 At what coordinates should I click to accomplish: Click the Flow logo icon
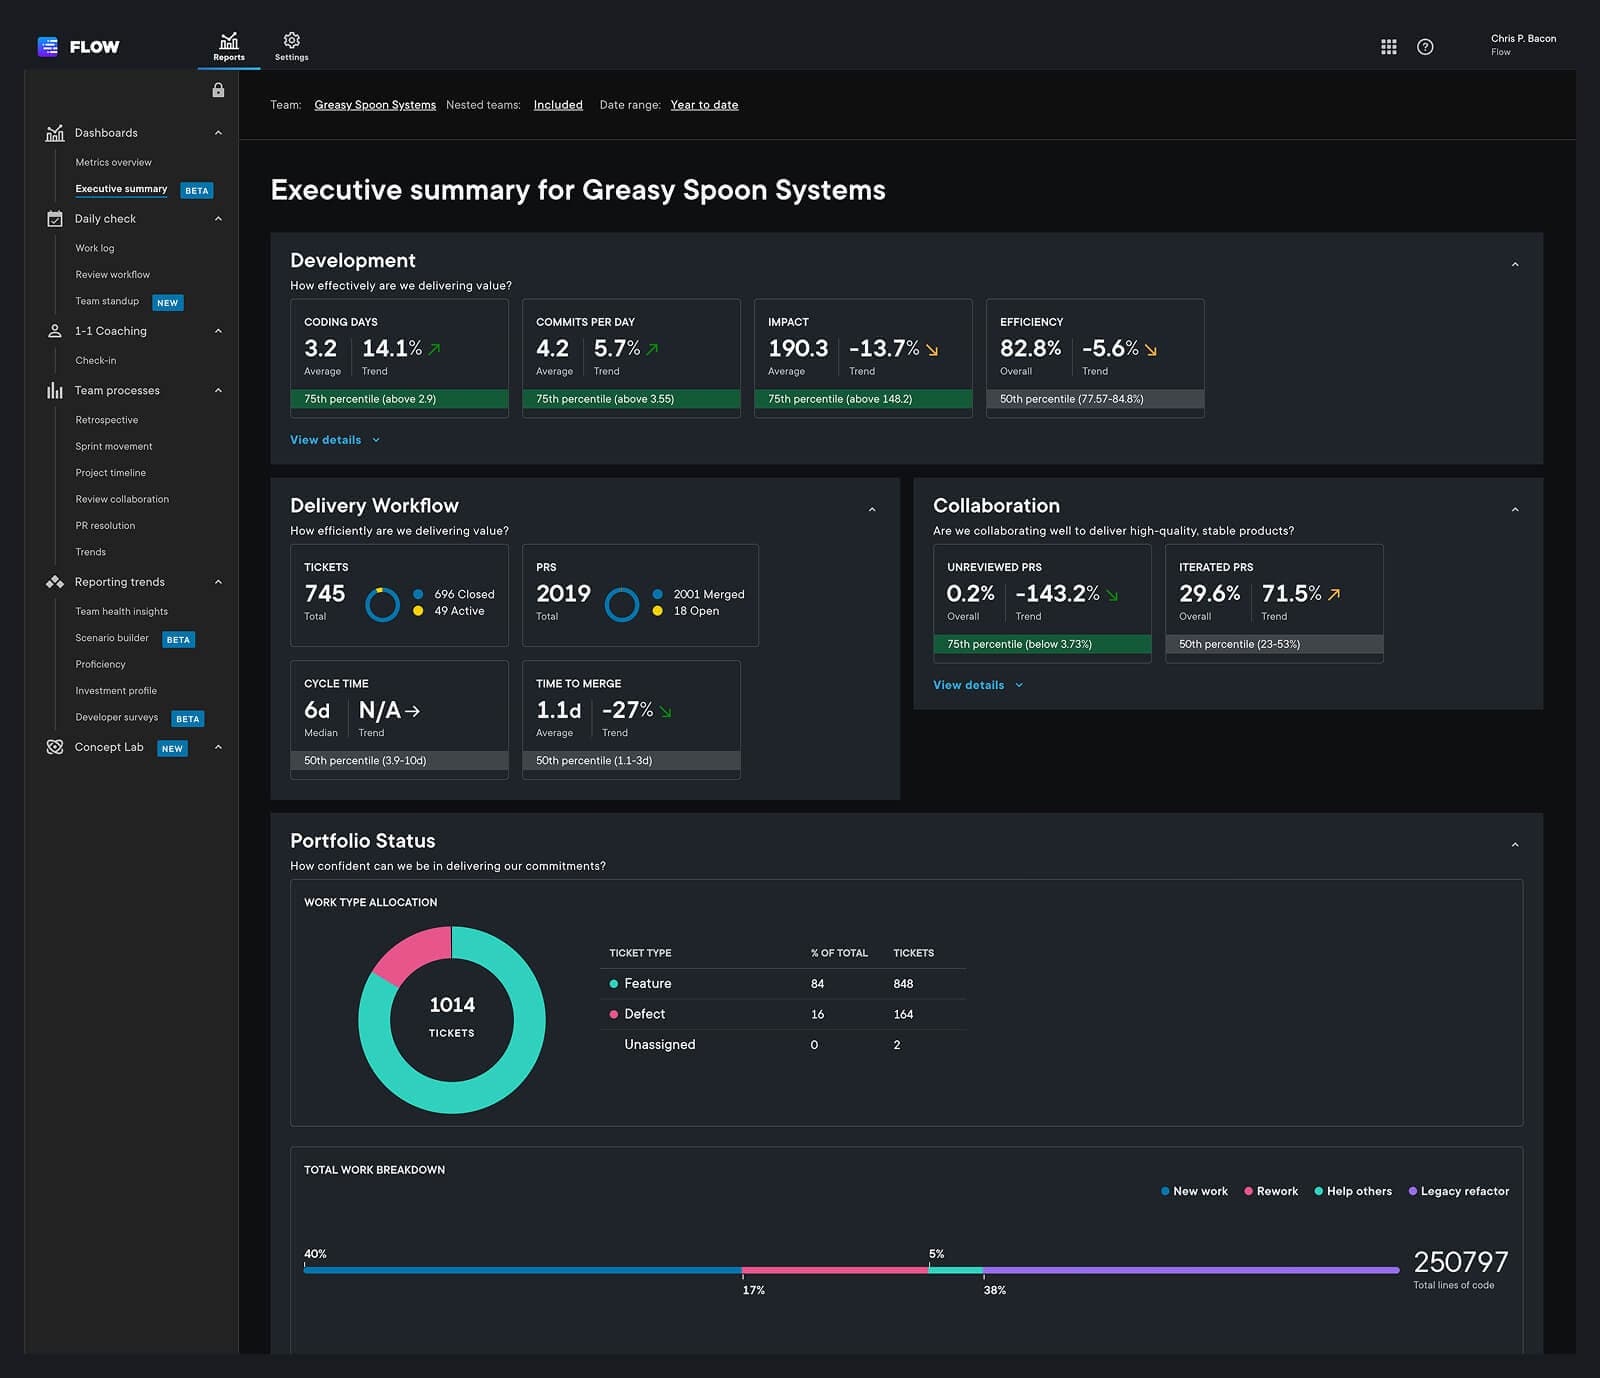(x=47, y=46)
